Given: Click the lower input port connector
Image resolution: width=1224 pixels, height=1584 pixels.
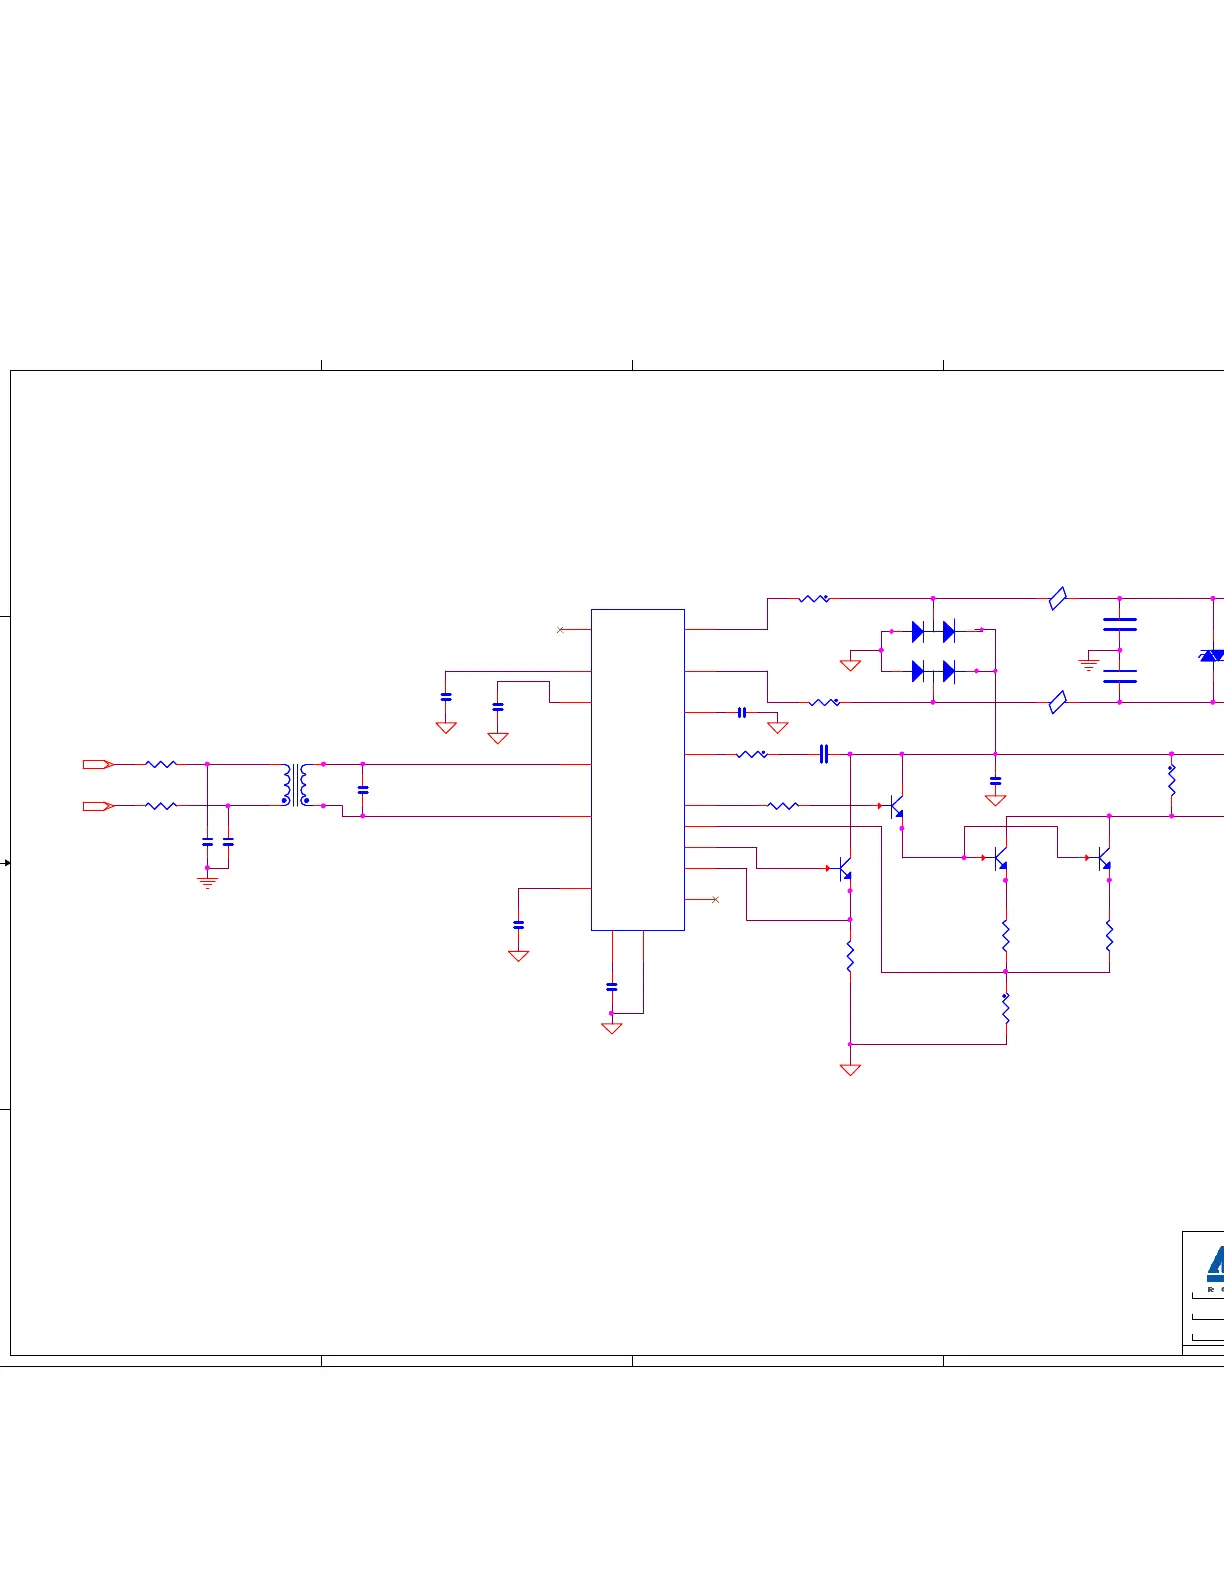Looking at the screenshot, I should (x=98, y=806).
